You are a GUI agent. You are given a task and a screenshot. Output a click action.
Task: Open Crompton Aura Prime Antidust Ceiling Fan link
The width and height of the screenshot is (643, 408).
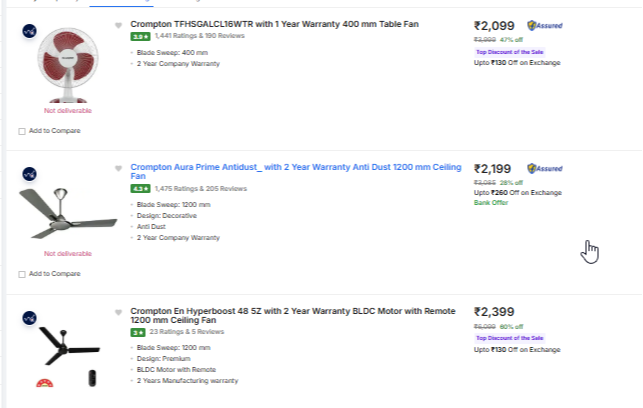[x=296, y=171]
